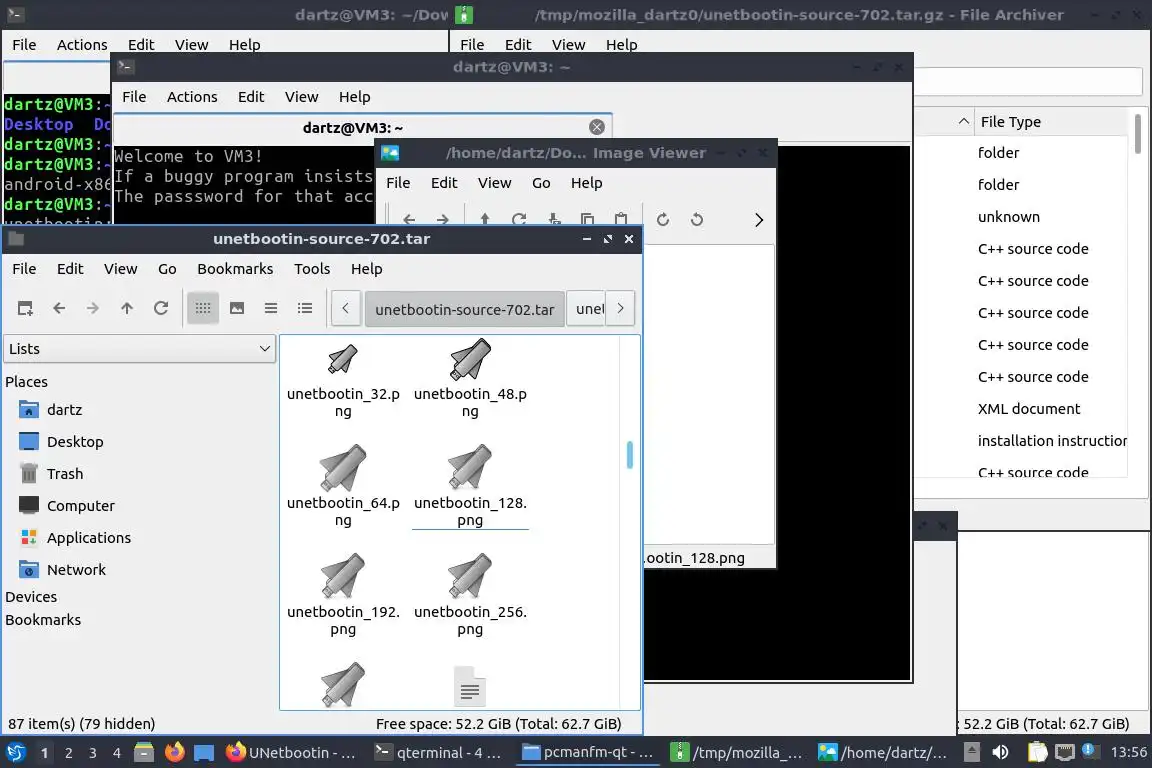This screenshot has width=1152, height=768.
Task: Select unetbootin_64.png file icon
Action: [343, 467]
